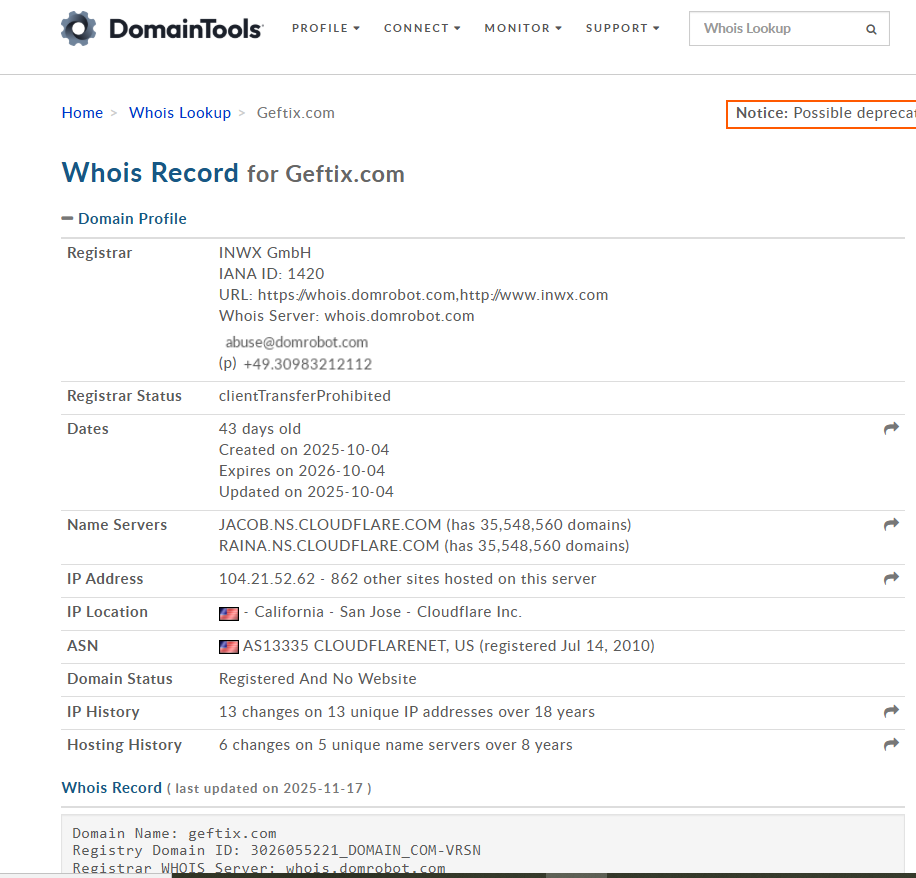Screen dimensions: 916x878
Task: Open the Profile dropdown menu
Action: tap(326, 28)
